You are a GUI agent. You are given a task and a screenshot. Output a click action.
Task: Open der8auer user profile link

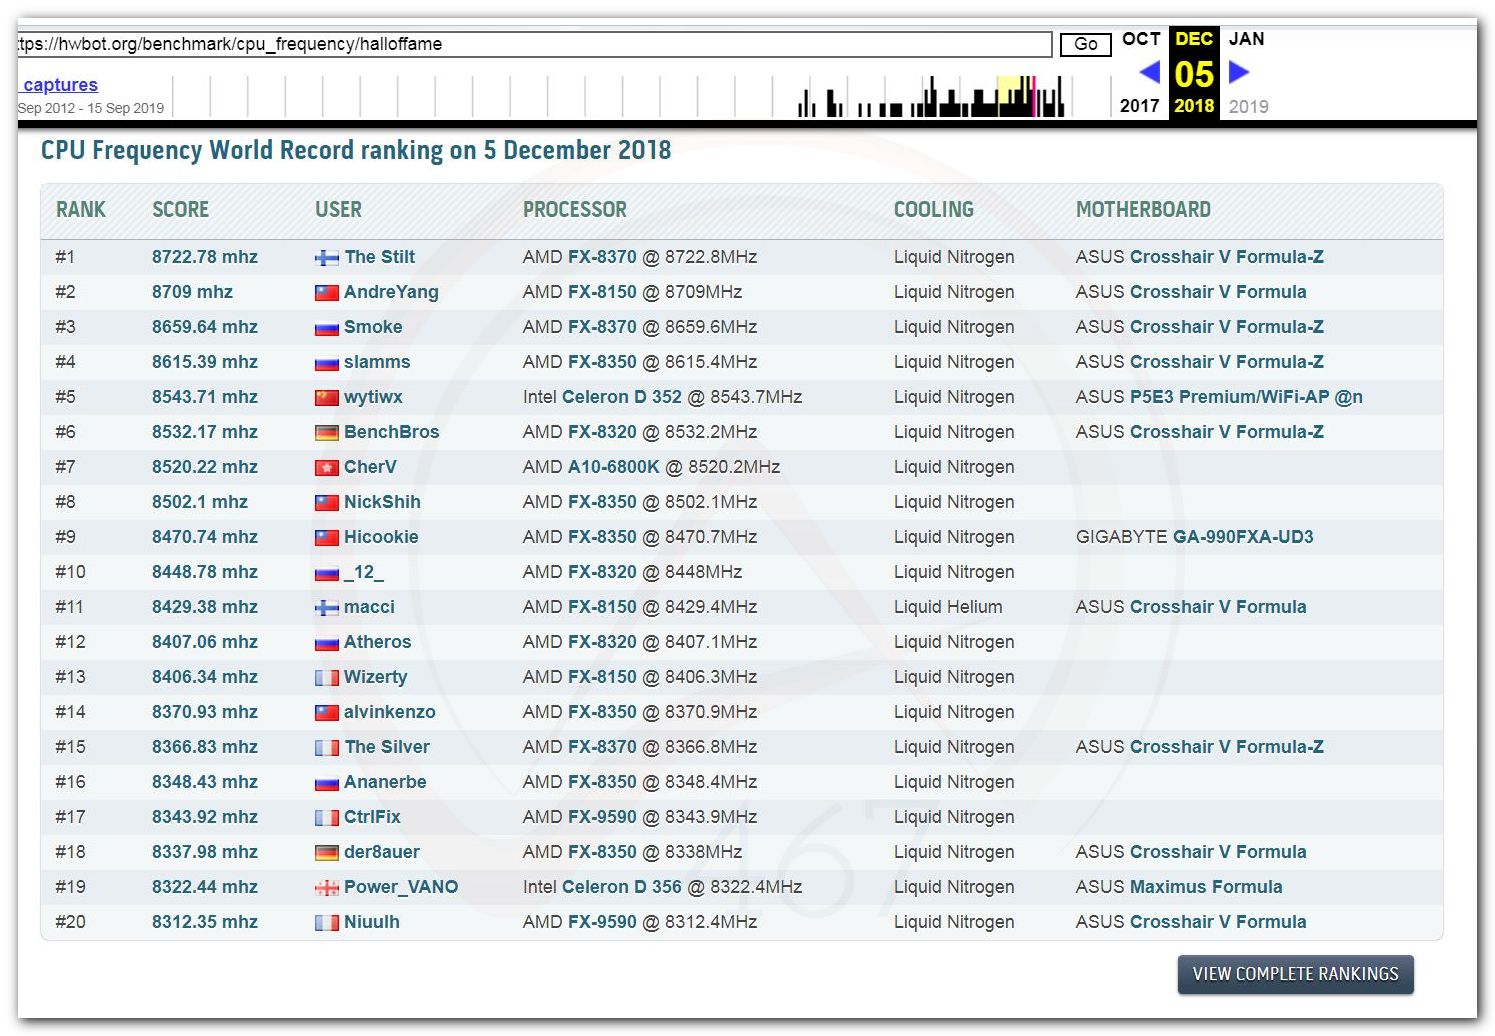pyautogui.click(x=381, y=852)
